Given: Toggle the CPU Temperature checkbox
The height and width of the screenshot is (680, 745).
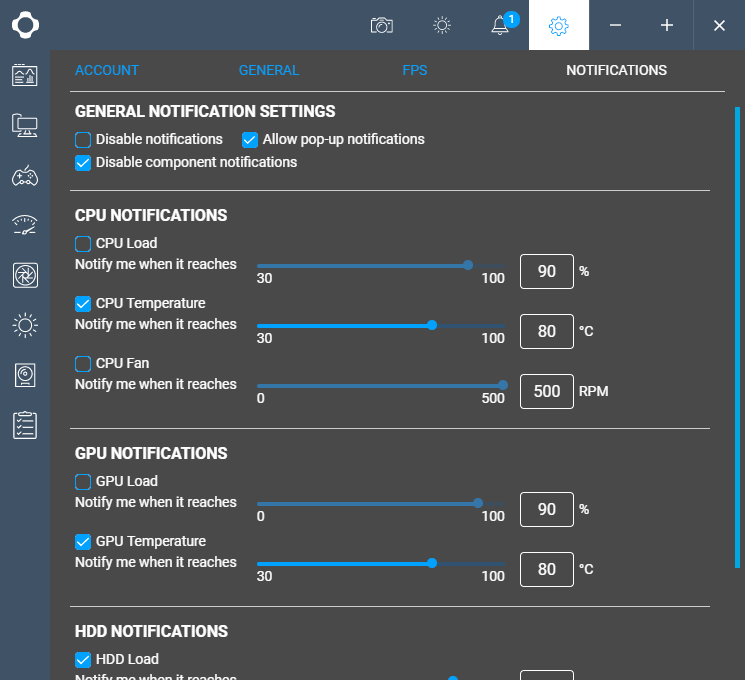Looking at the screenshot, I should (83, 304).
